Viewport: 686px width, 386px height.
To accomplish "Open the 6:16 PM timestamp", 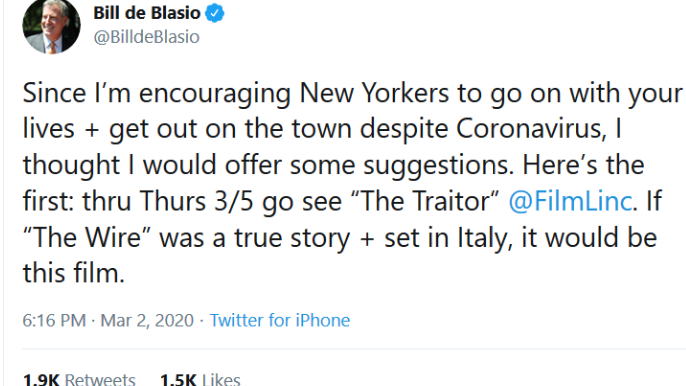I will pos(54,320).
